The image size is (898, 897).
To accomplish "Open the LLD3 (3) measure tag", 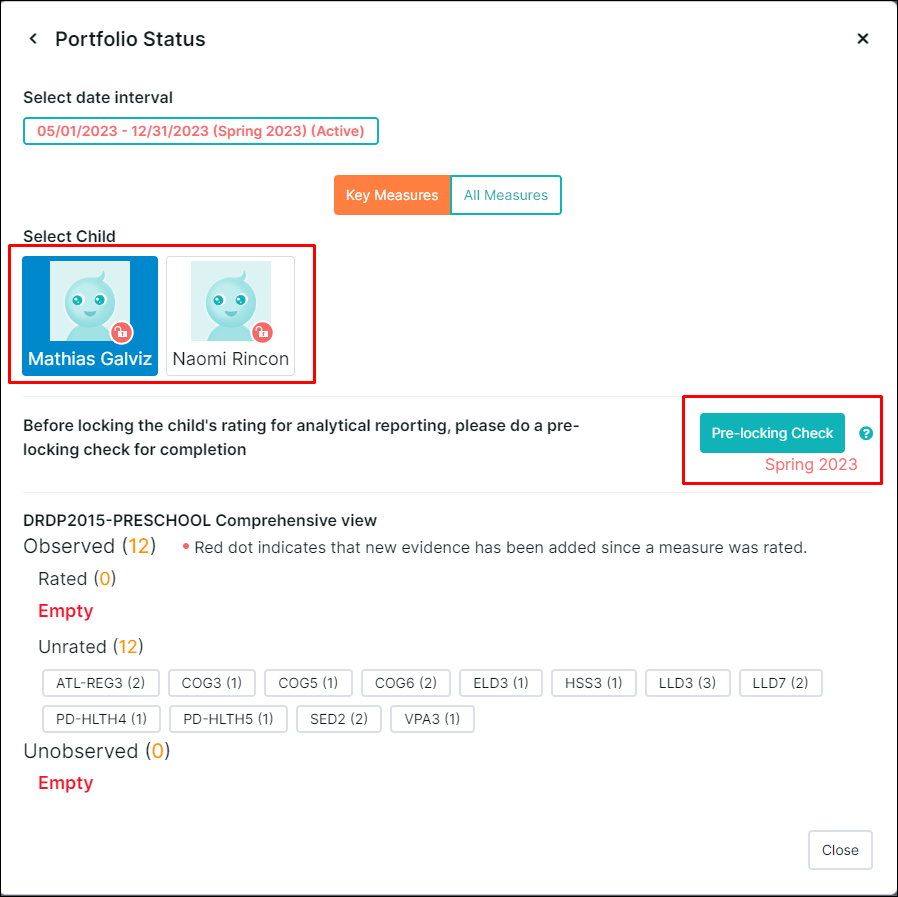I will click(687, 683).
